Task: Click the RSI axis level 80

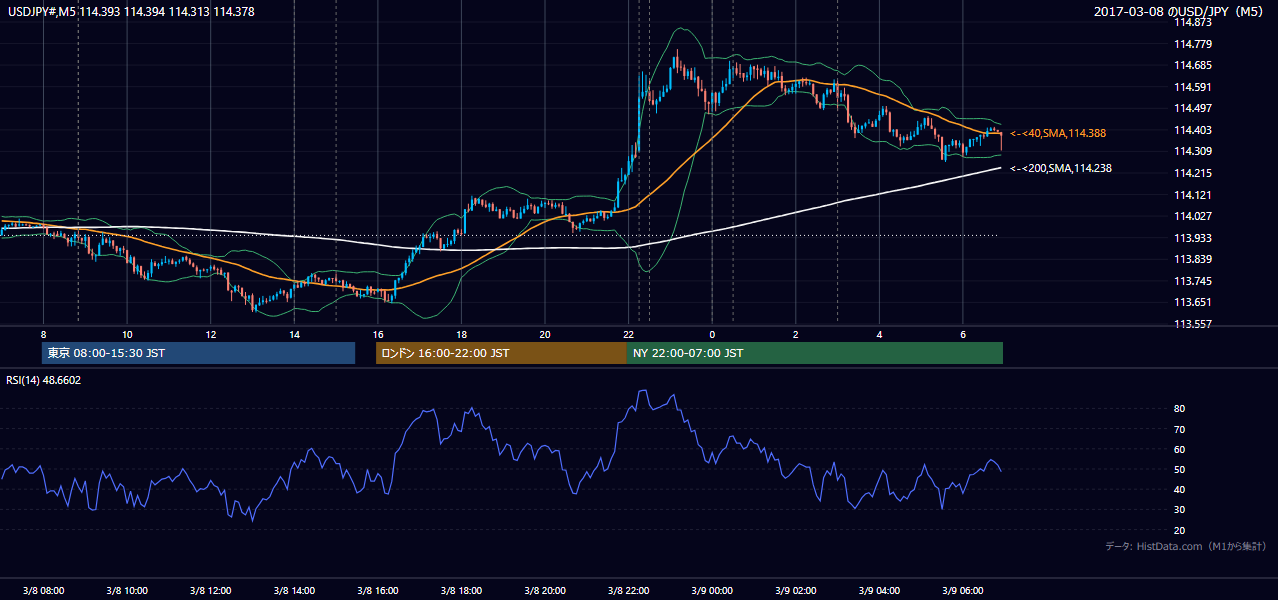Action: tap(1179, 409)
